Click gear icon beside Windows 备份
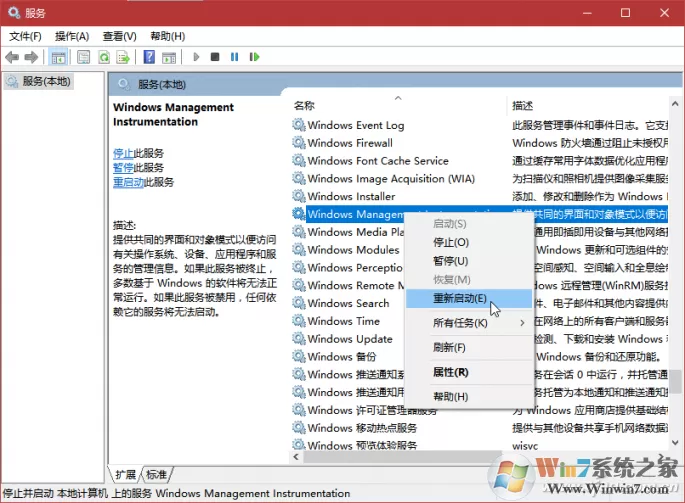 pos(299,357)
